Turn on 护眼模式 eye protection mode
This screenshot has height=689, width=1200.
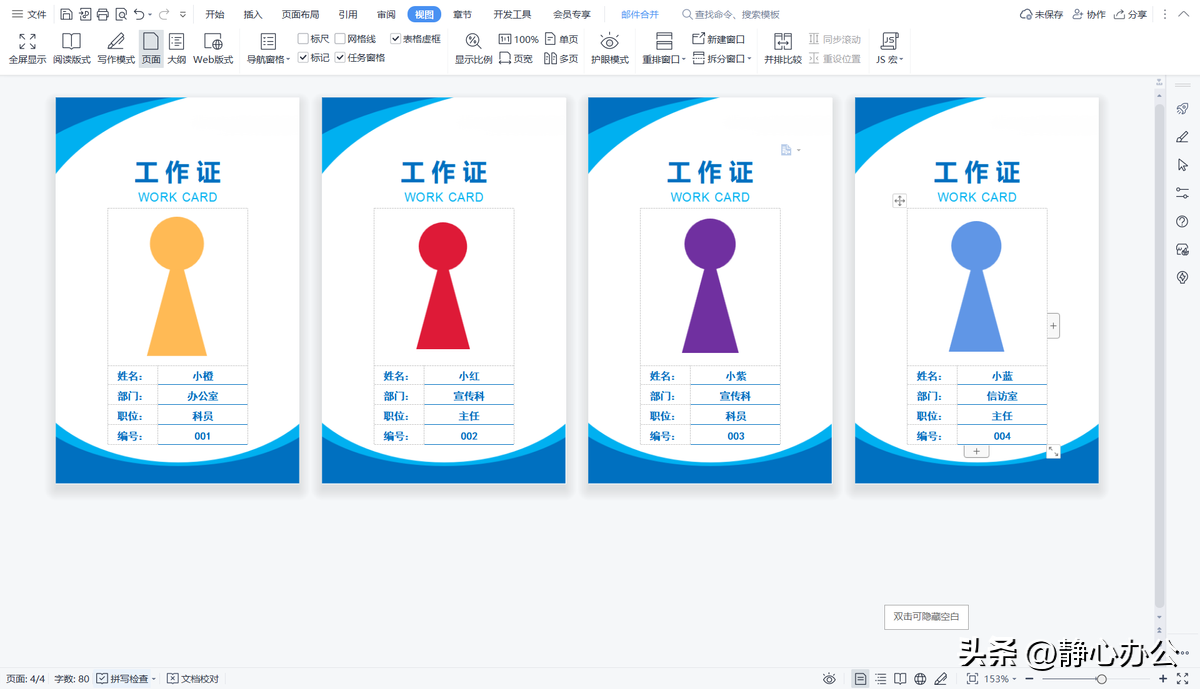pyautogui.click(x=609, y=49)
